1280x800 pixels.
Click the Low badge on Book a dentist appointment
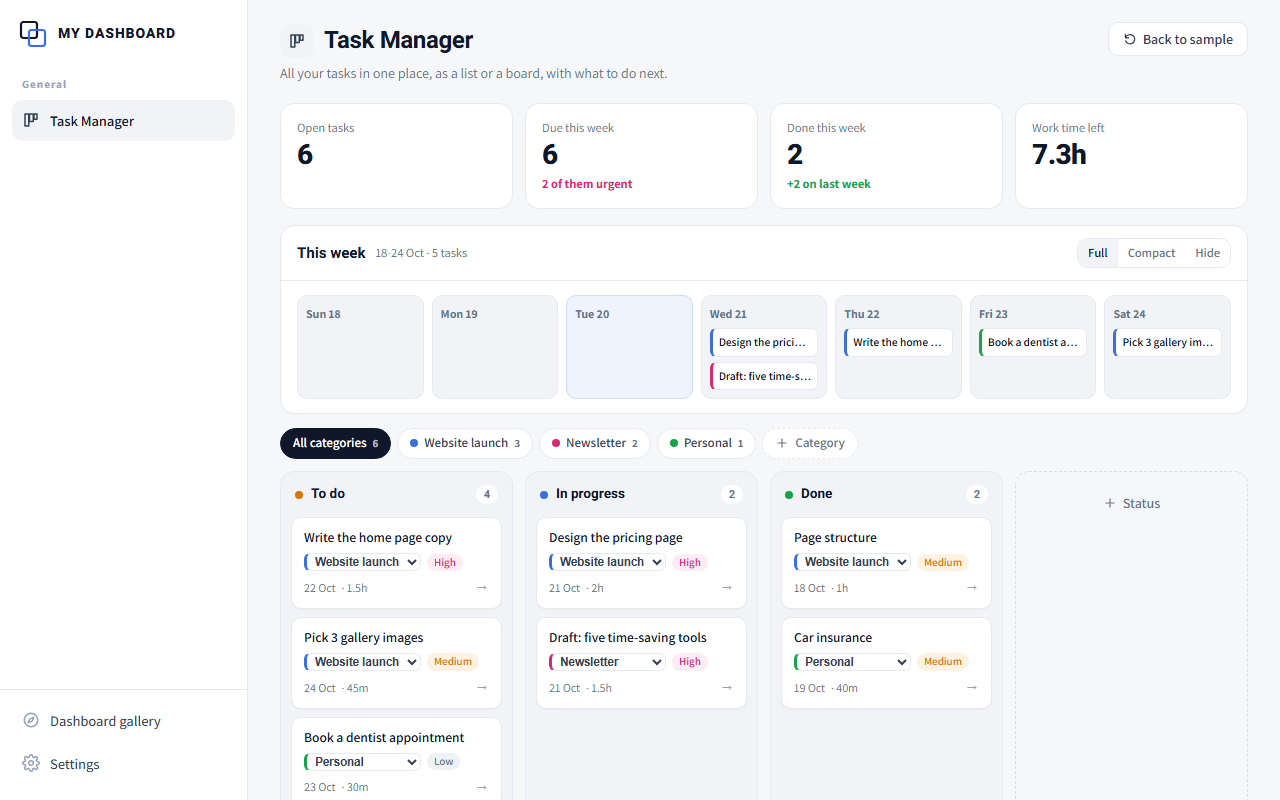444,762
